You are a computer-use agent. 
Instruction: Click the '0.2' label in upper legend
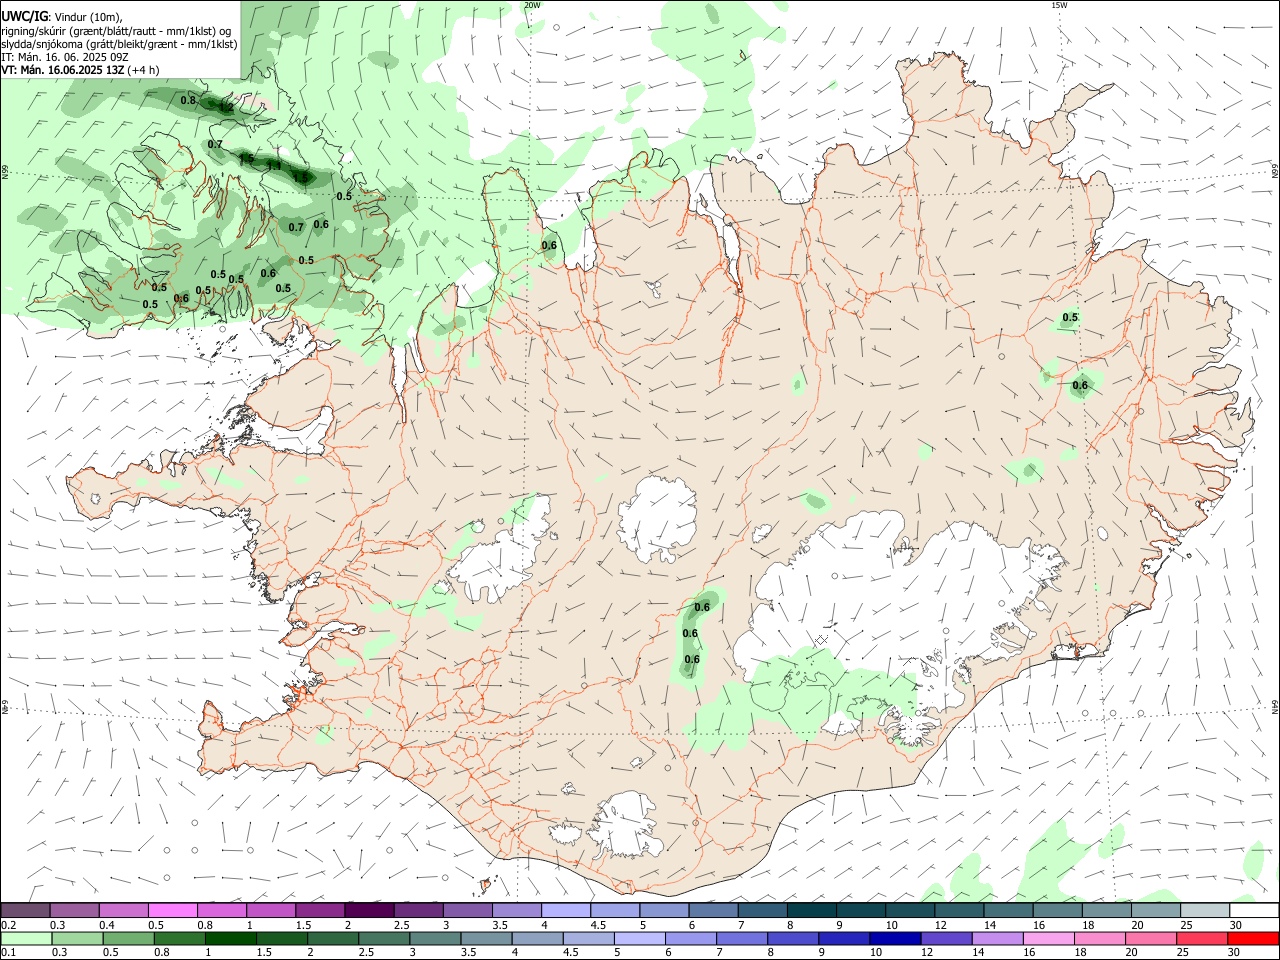tap(9, 925)
